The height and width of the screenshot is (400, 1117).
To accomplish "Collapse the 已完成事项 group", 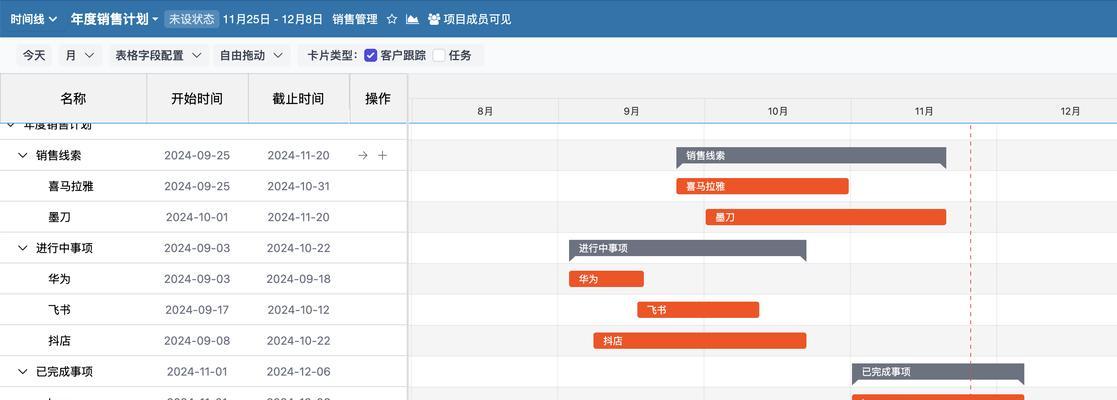I will (x=23, y=372).
